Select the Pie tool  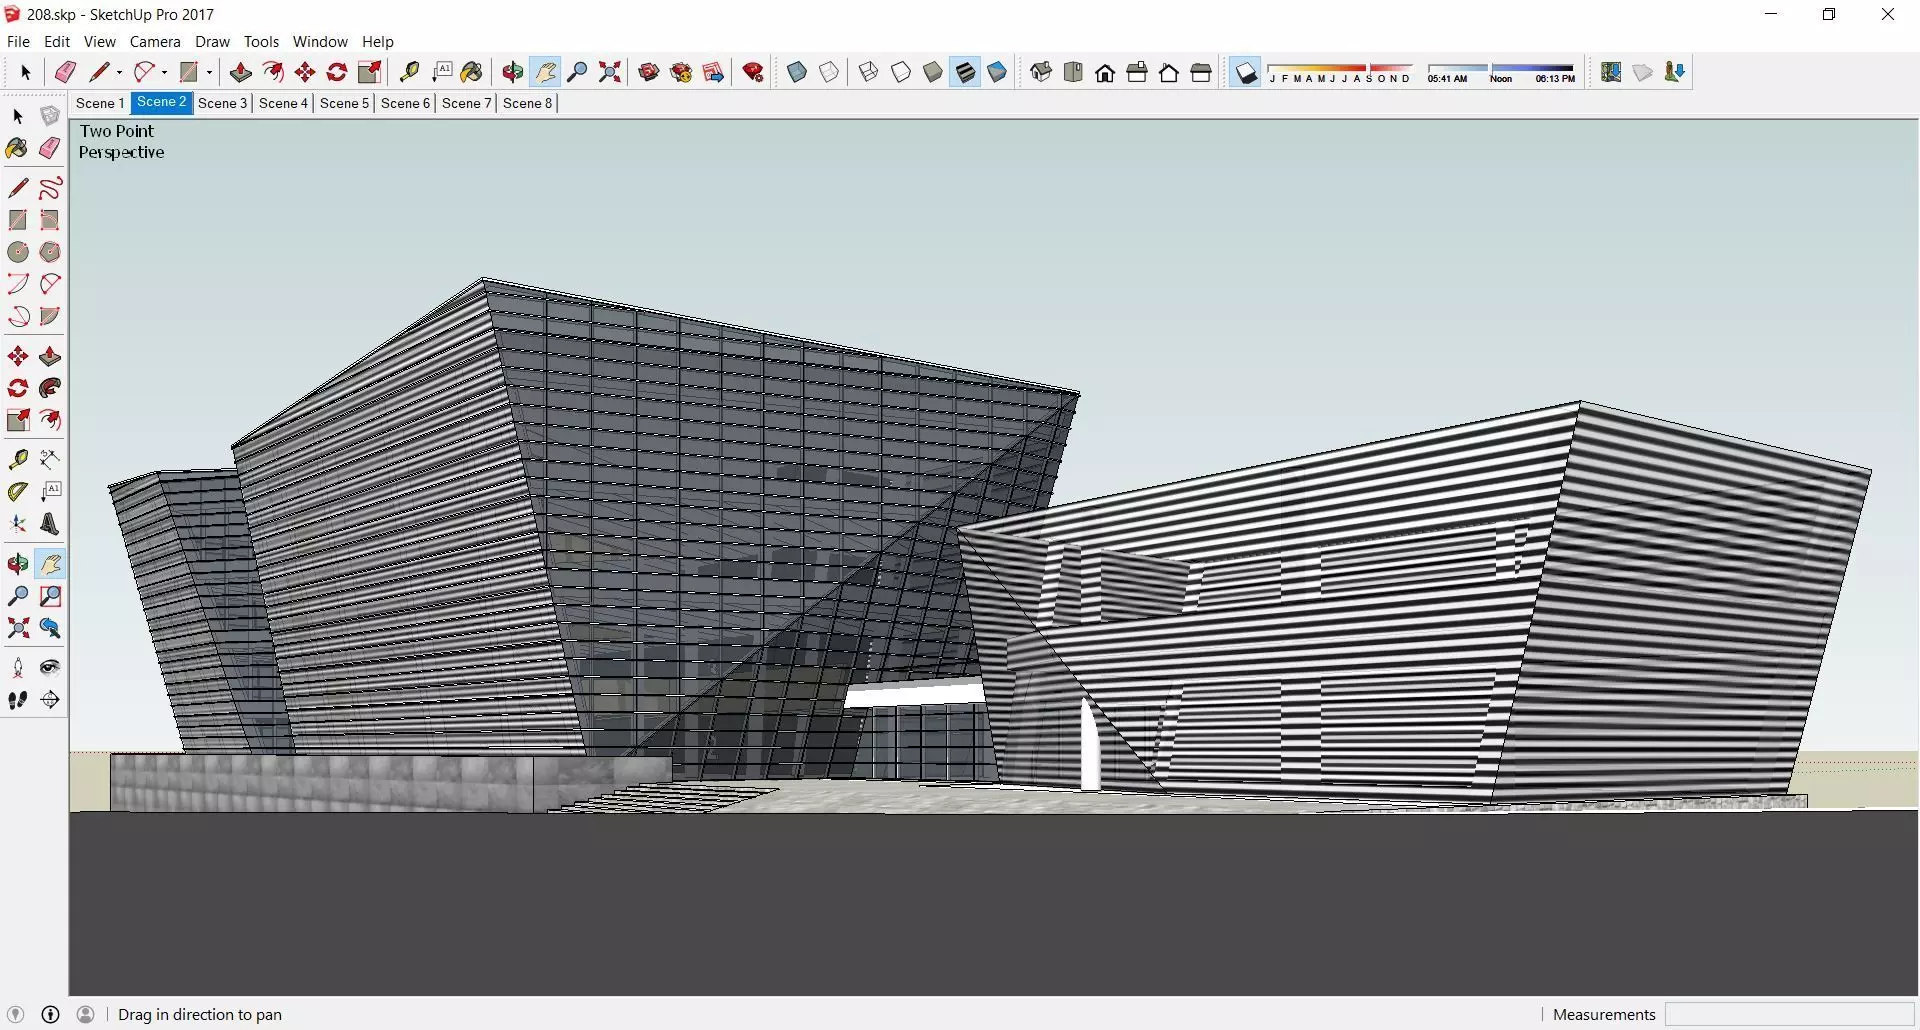click(x=50, y=316)
